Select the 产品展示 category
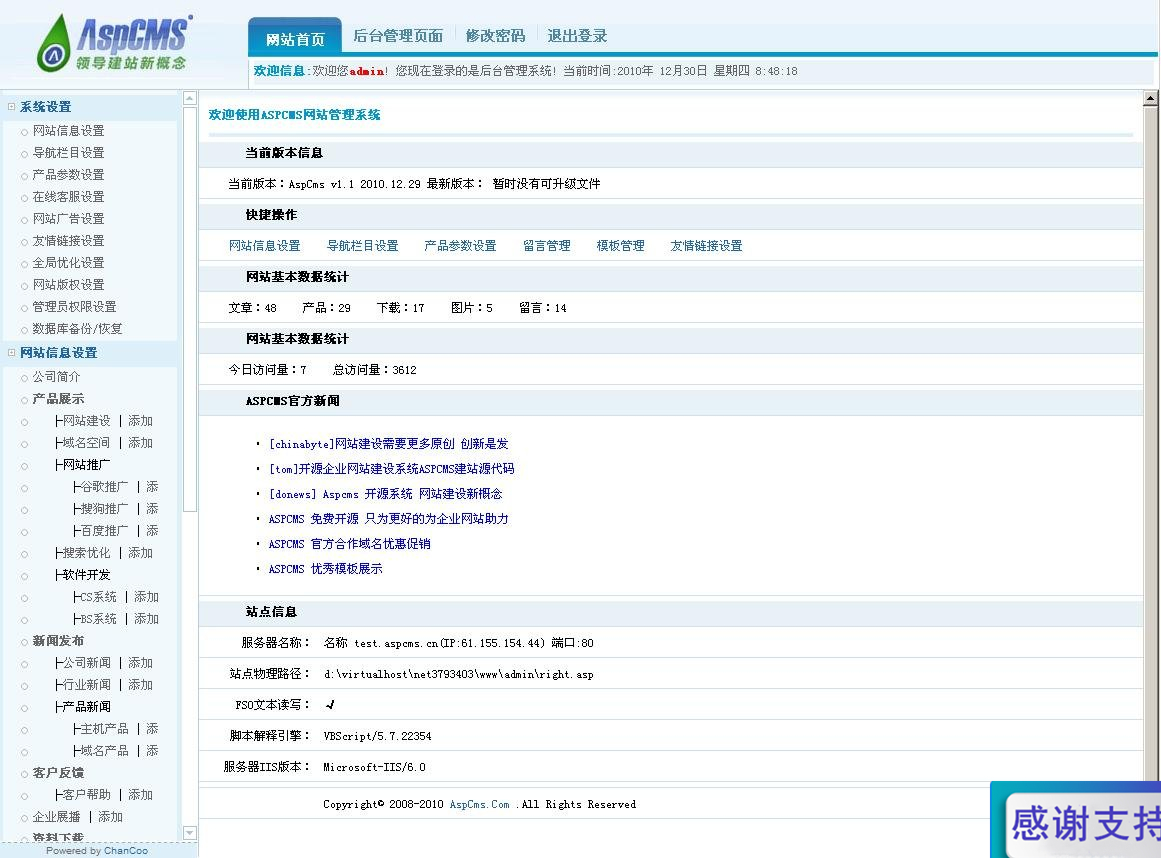1161x858 pixels. click(x=58, y=399)
